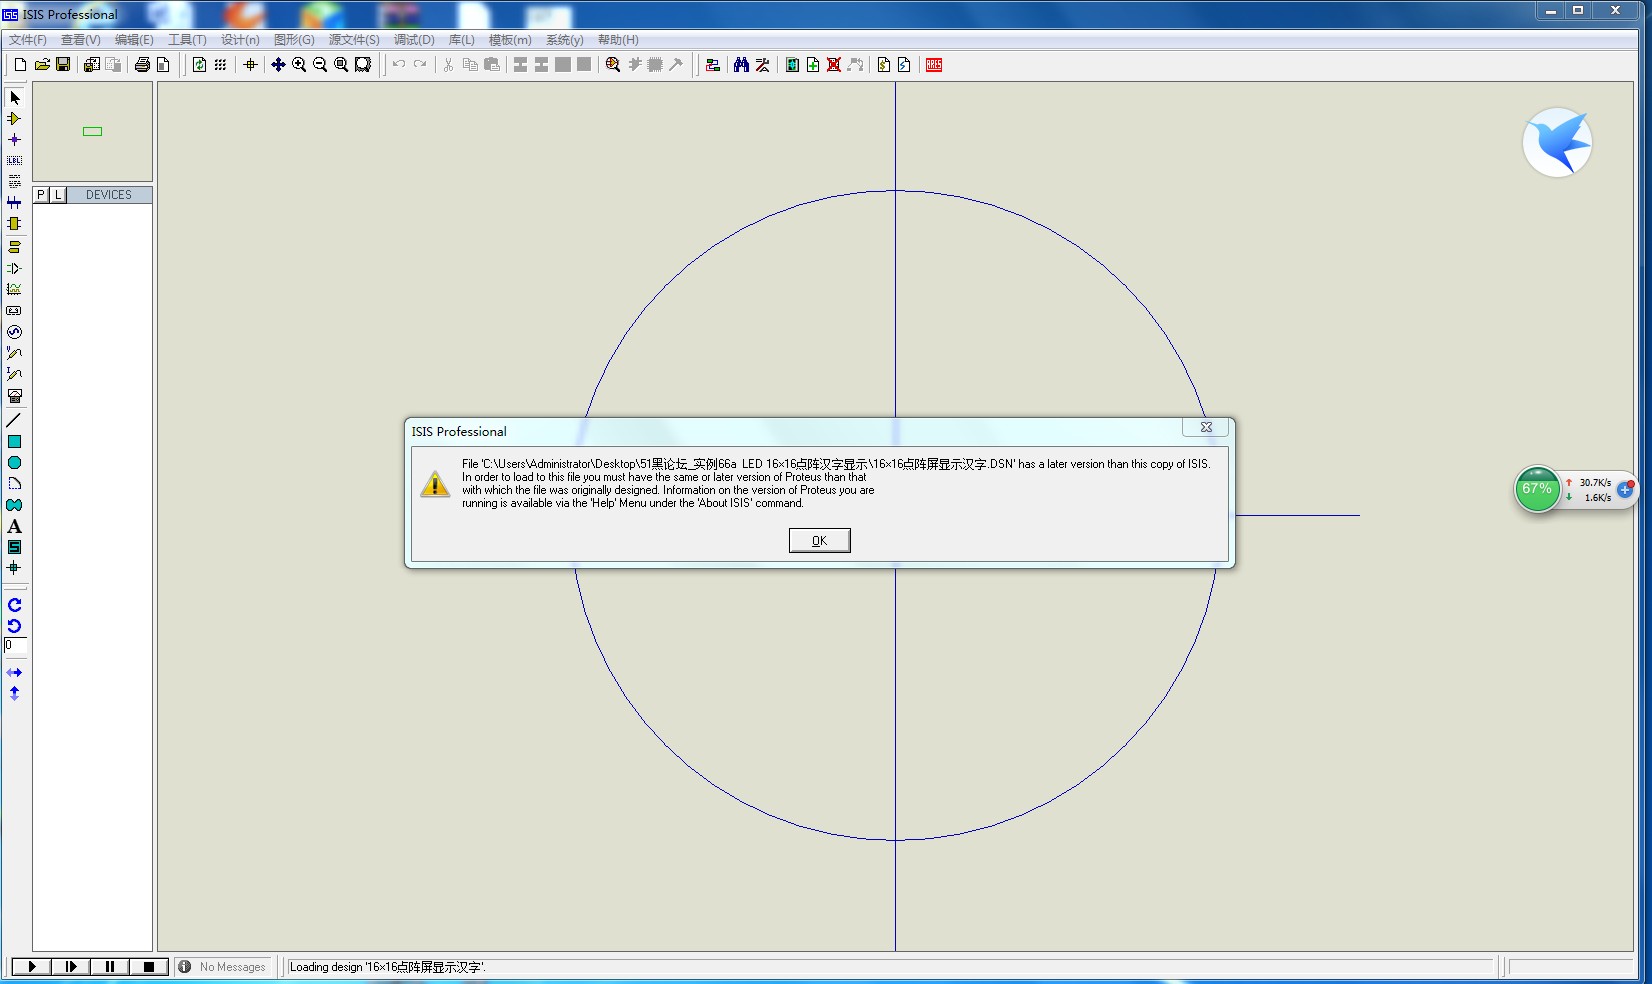Select the Device Pins Mode tool
This screenshot has width=1652, height=984.
click(x=14, y=268)
